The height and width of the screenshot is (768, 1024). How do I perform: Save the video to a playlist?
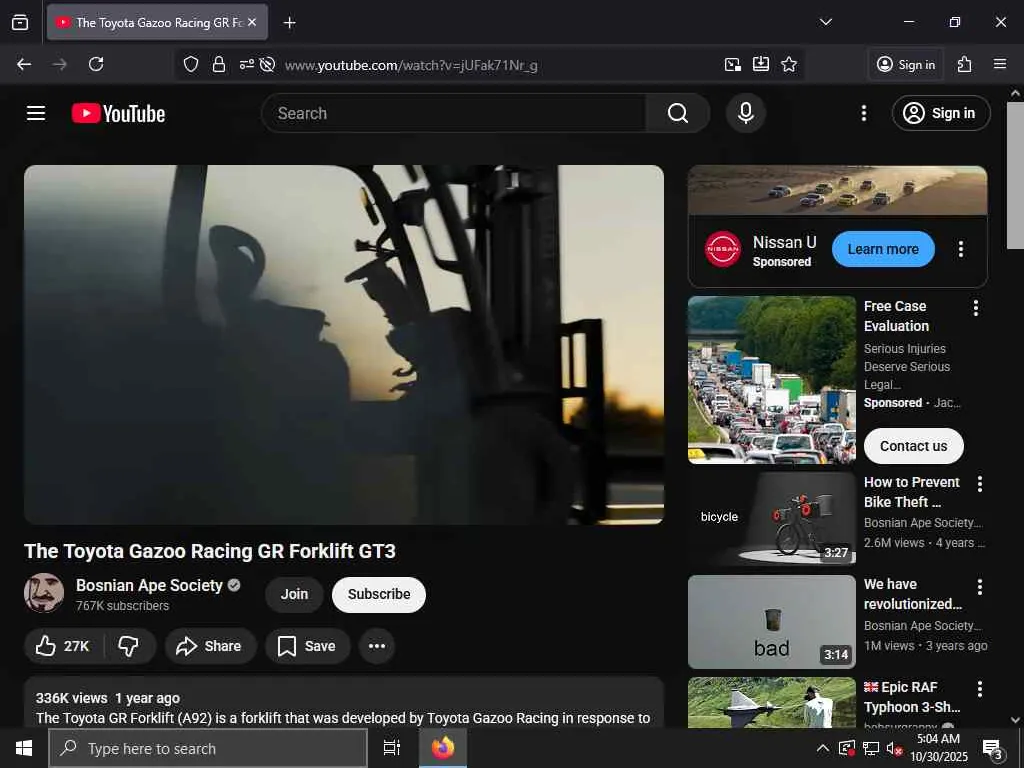tap(307, 646)
